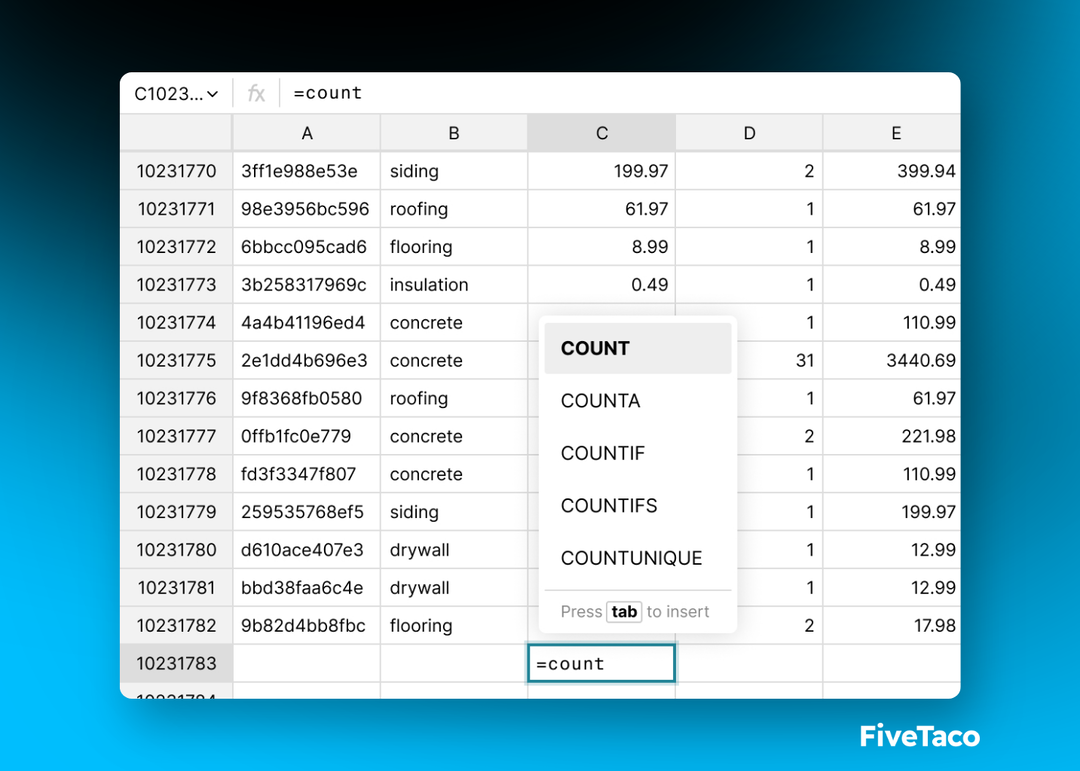Image resolution: width=1080 pixels, height=771 pixels.
Task: Select cell with value 3440.69
Action: click(891, 361)
